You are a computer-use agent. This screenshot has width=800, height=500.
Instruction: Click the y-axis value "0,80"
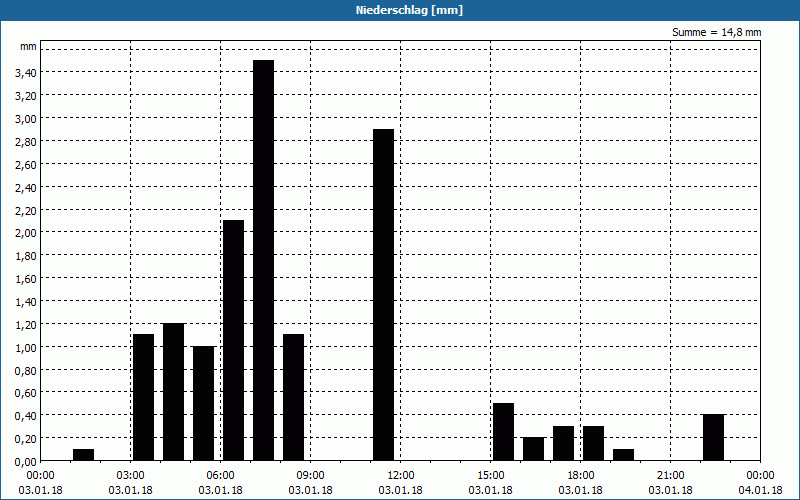click(26, 370)
